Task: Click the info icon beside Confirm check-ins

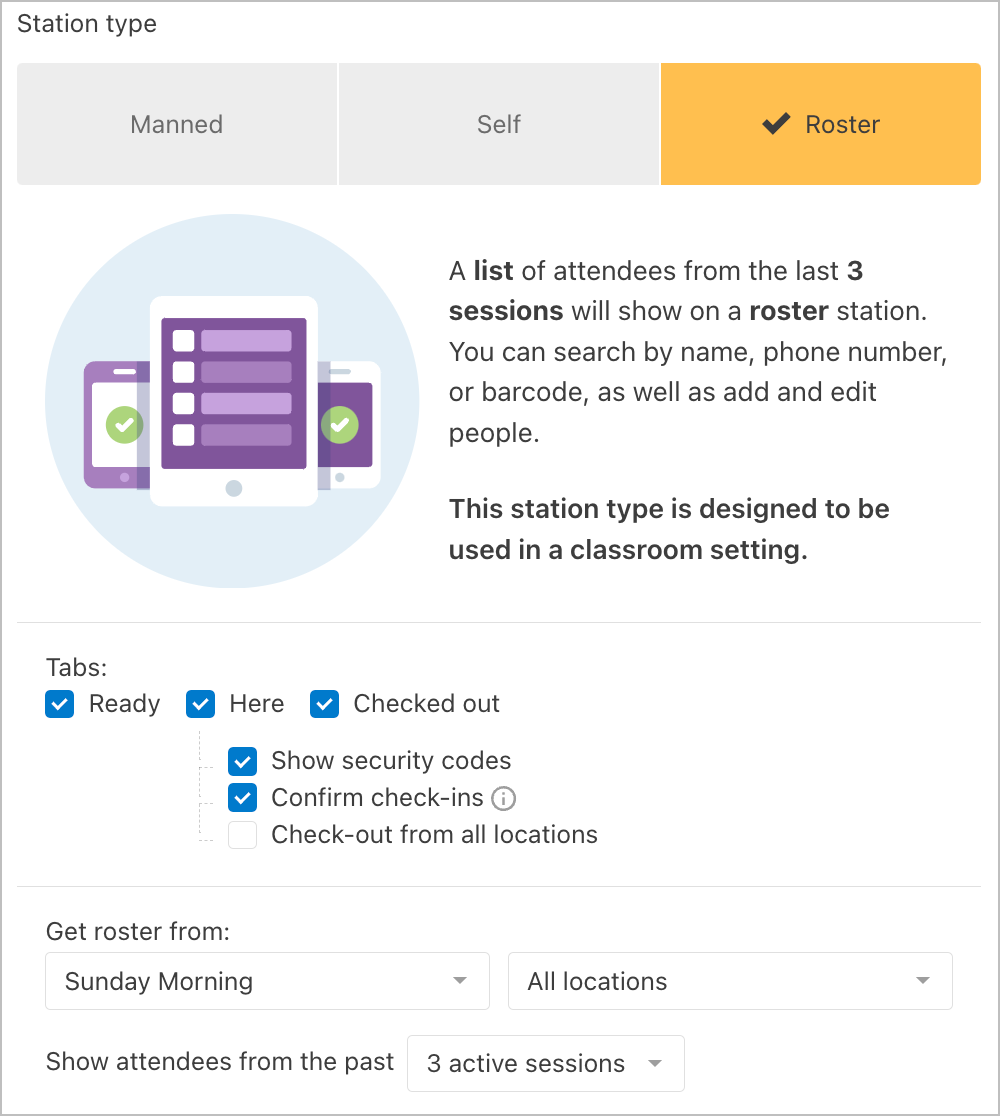Action: [504, 799]
